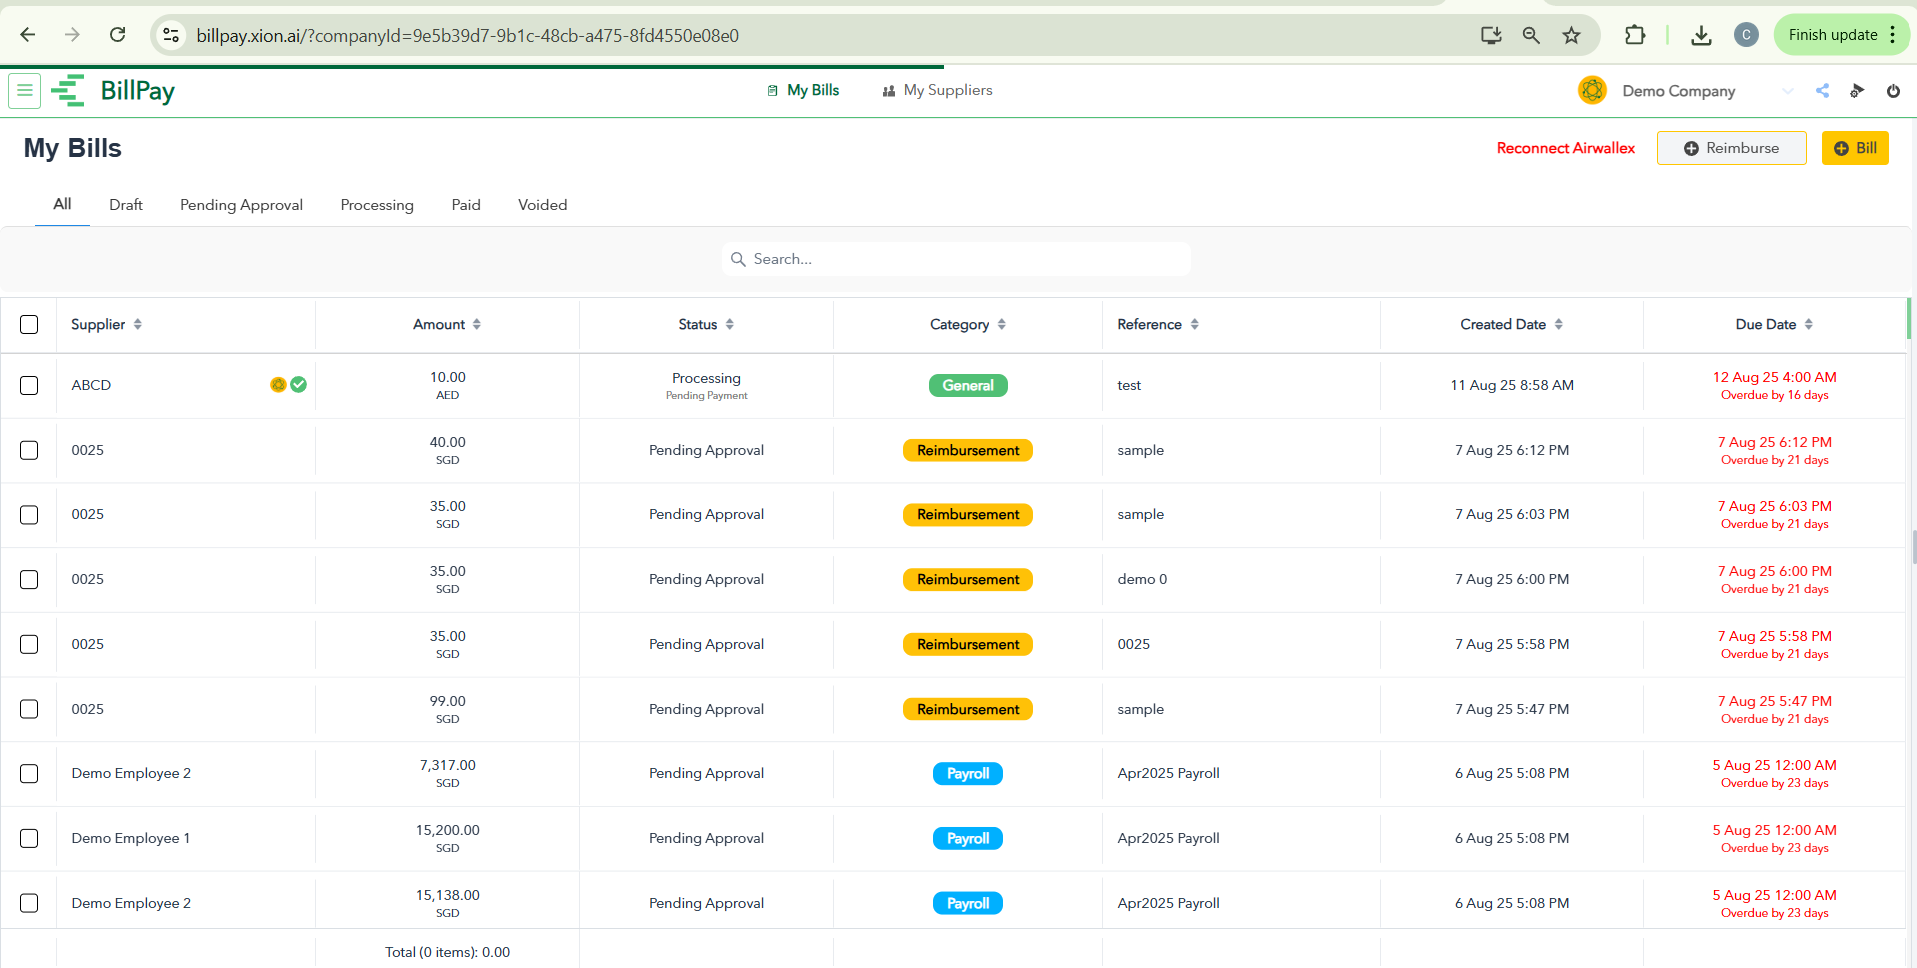Click Apr2025 Payroll reference for 15,138.00 bill
This screenshot has width=1917, height=968.
coord(1168,903)
